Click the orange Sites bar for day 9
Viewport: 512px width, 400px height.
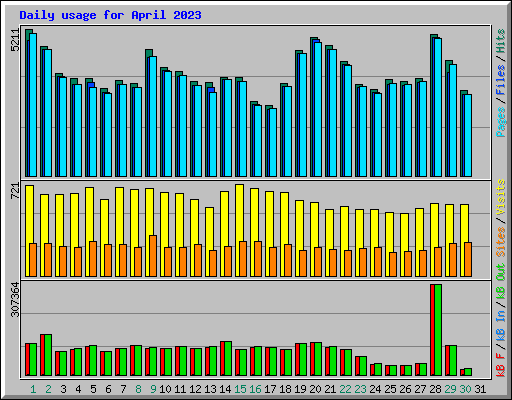coord(153,256)
